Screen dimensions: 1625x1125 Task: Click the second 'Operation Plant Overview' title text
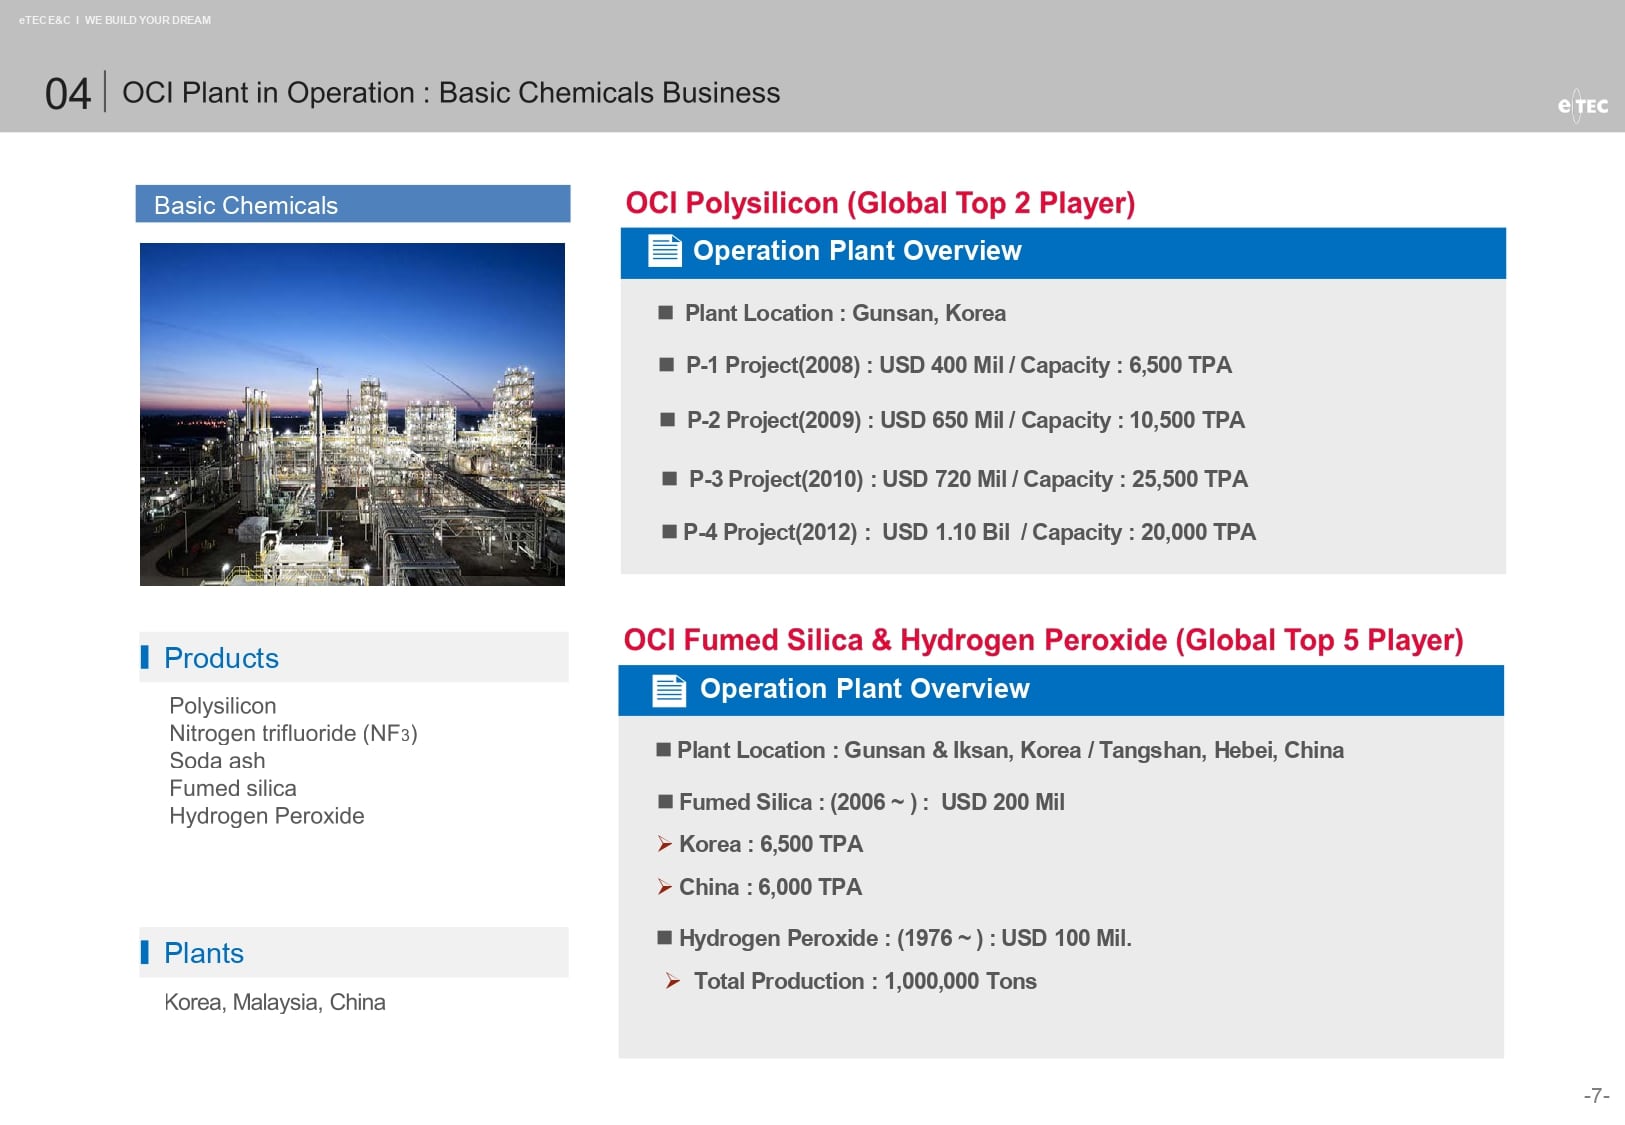coord(864,689)
